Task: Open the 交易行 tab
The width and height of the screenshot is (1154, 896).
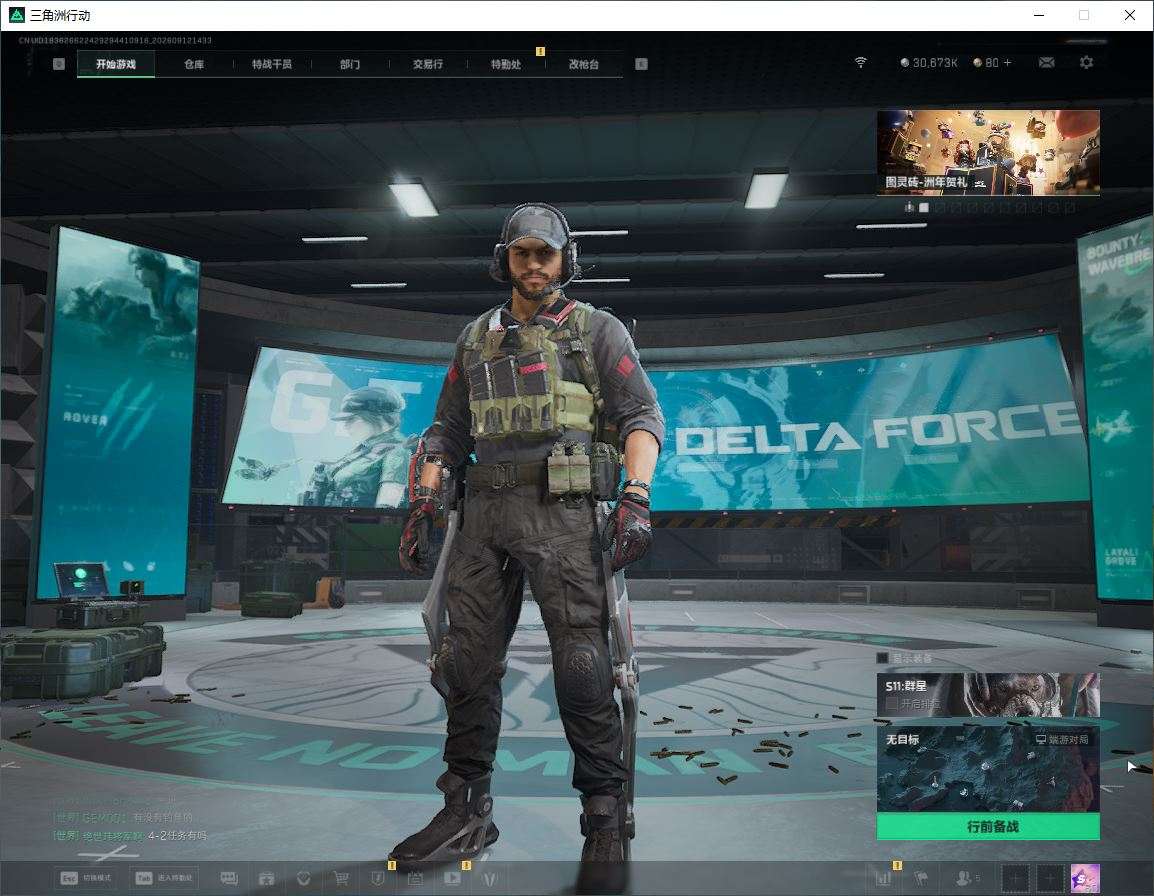Action: point(428,64)
